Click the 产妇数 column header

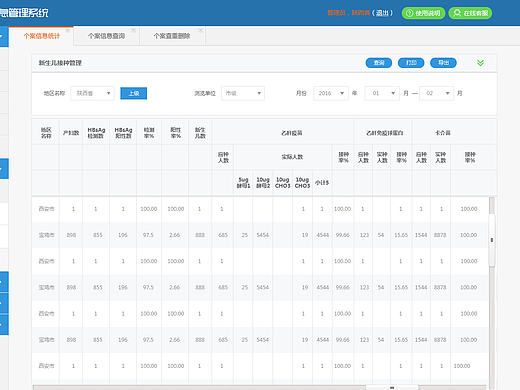tap(71, 133)
